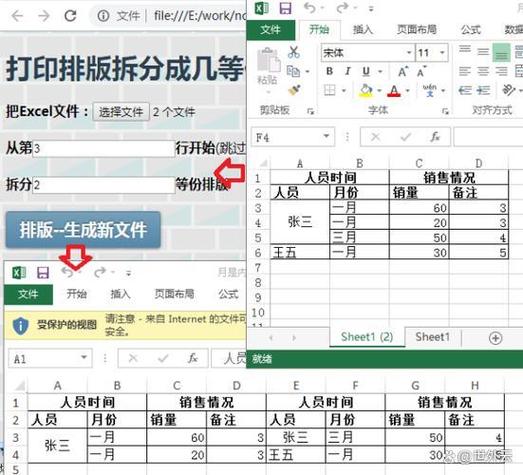Apply the red font color swatch

394,90
